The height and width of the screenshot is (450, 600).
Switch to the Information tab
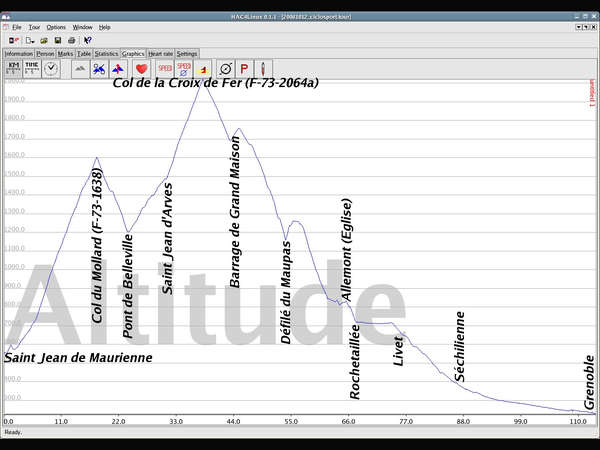[x=19, y=54]
